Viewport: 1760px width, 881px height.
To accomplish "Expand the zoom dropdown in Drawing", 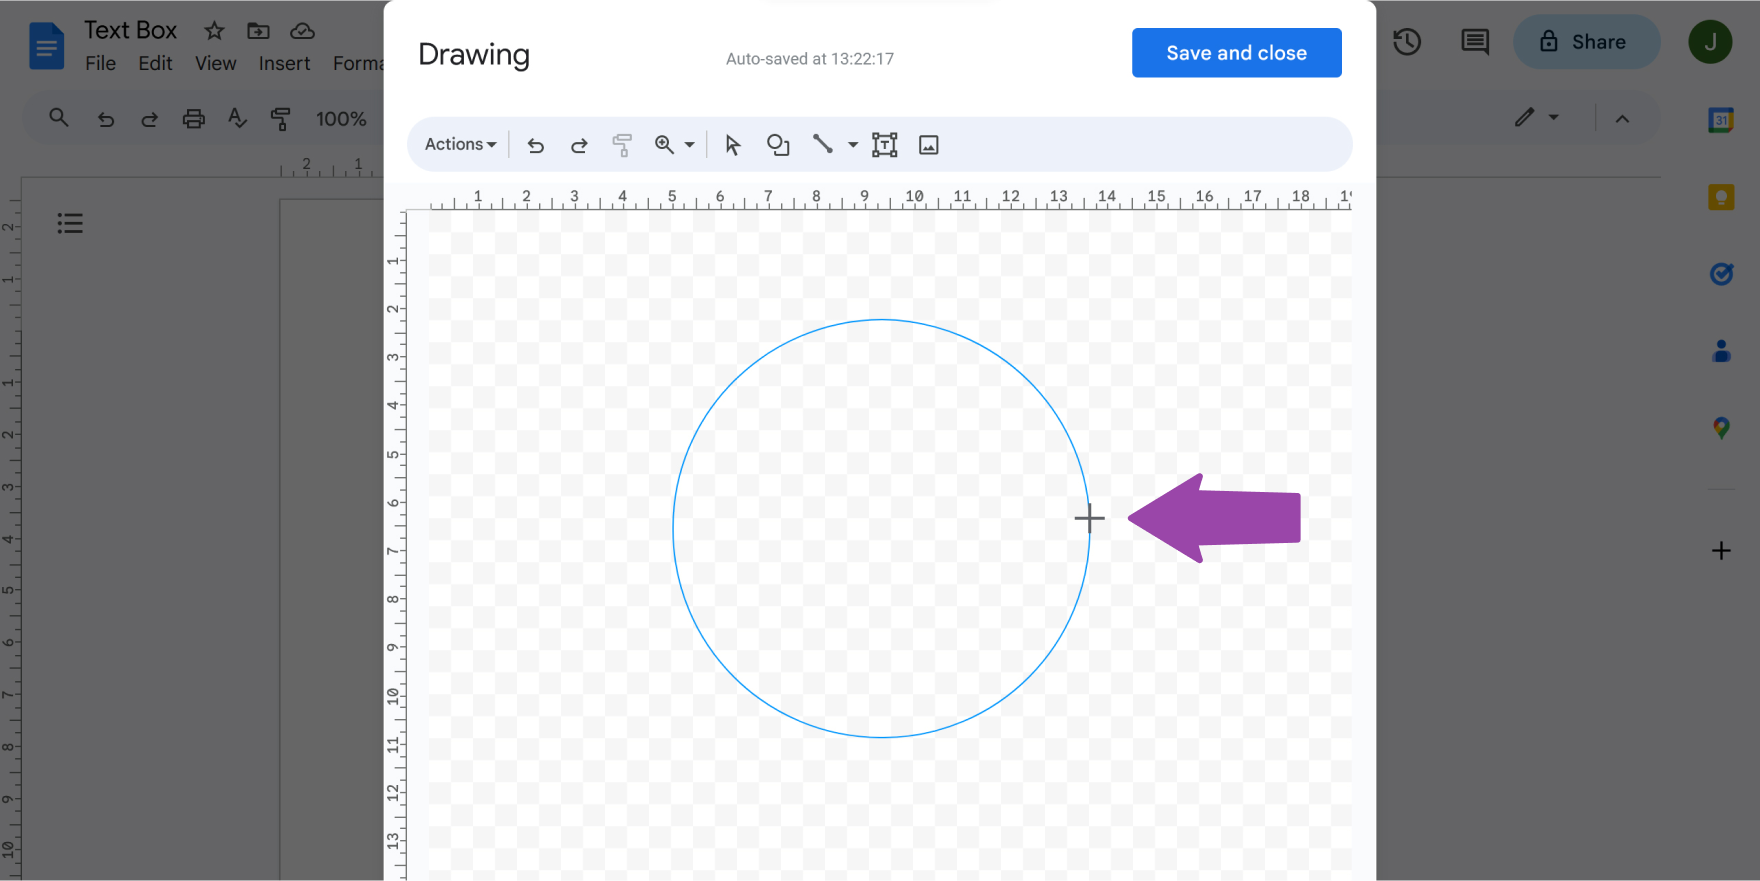I will click(690, 145).
